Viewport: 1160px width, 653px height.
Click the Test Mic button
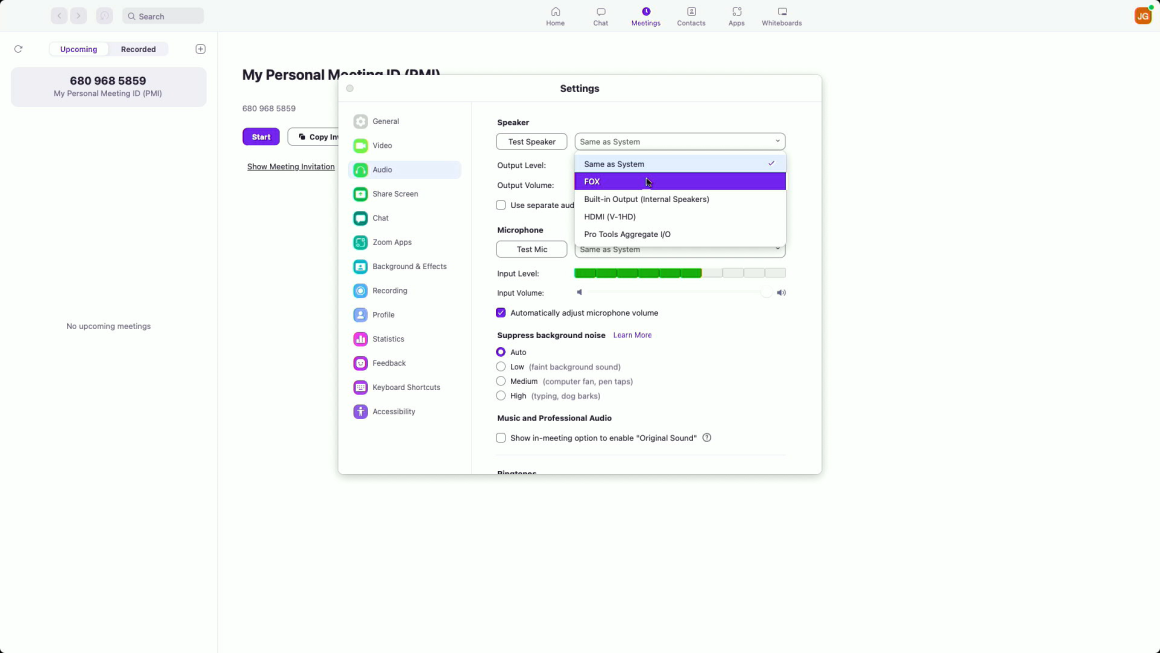point(531,249)
